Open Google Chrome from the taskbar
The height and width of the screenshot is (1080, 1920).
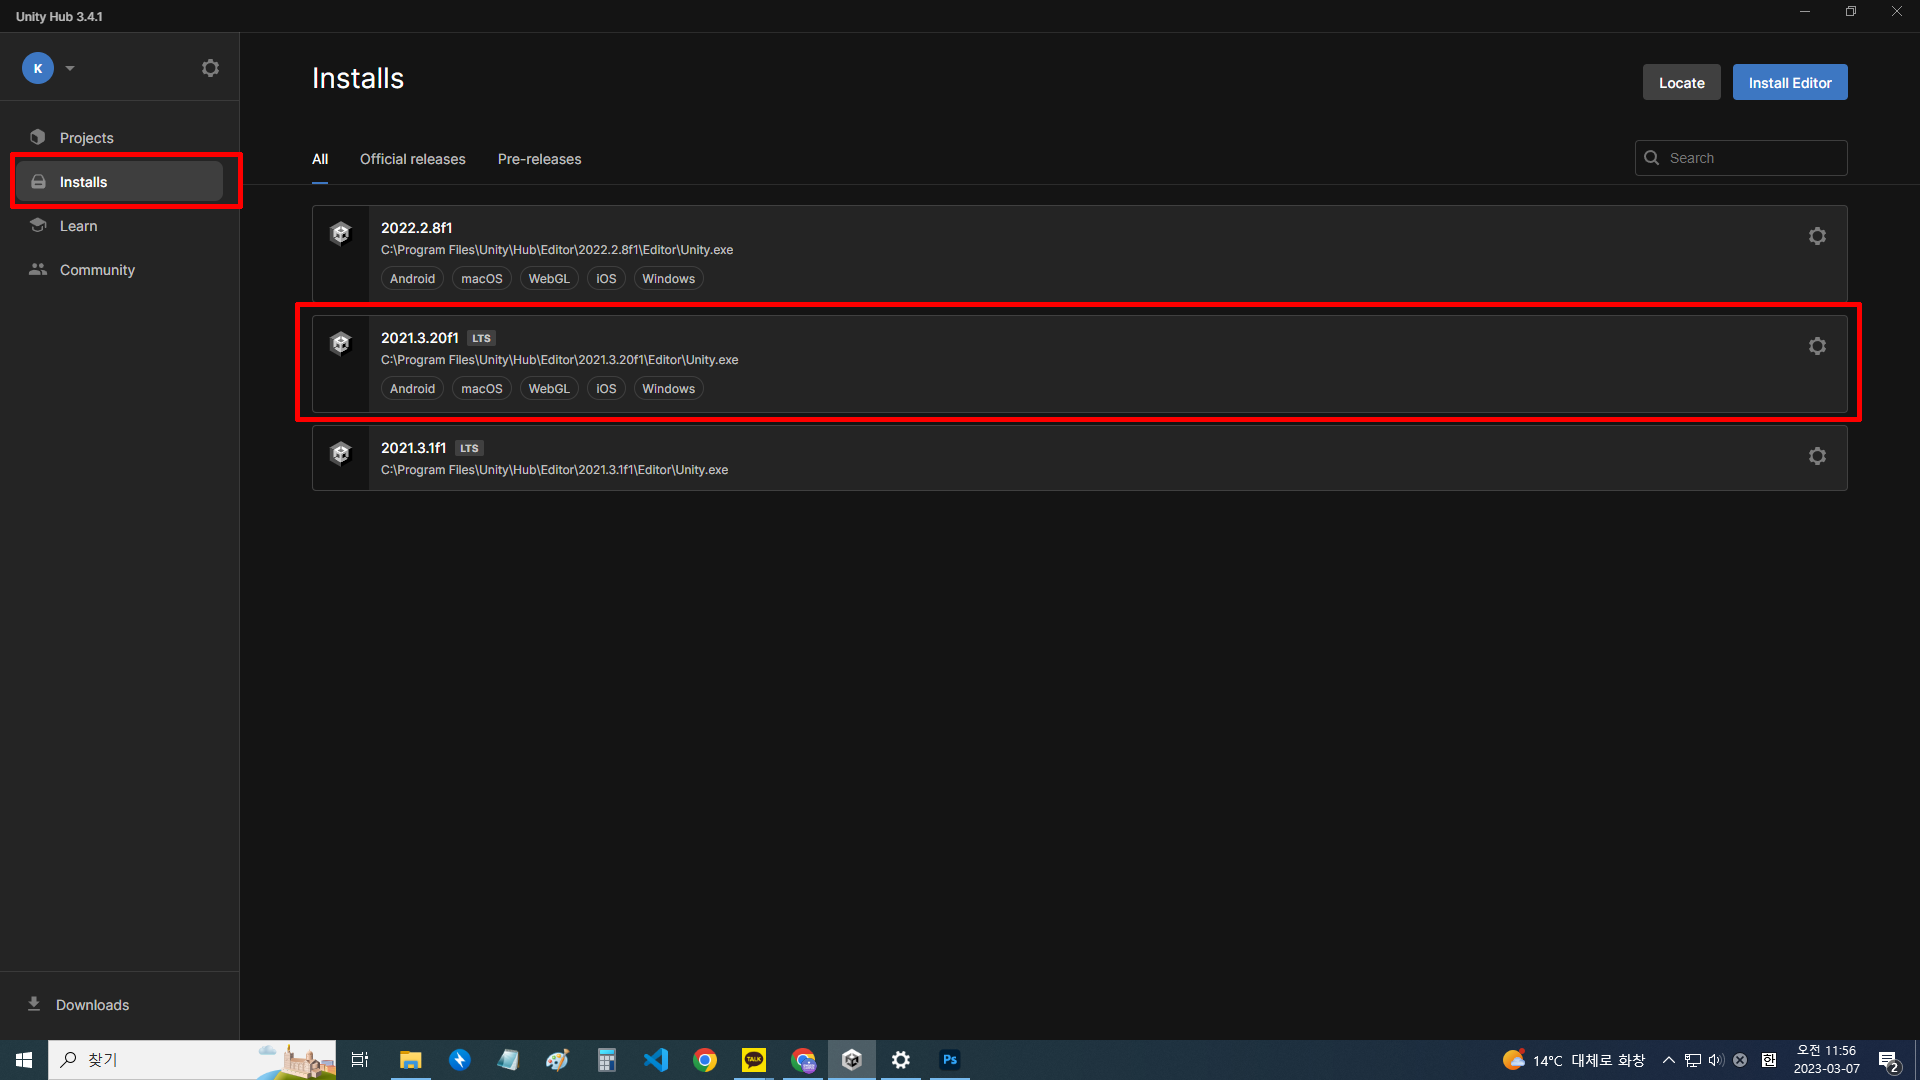[705, 1060]
